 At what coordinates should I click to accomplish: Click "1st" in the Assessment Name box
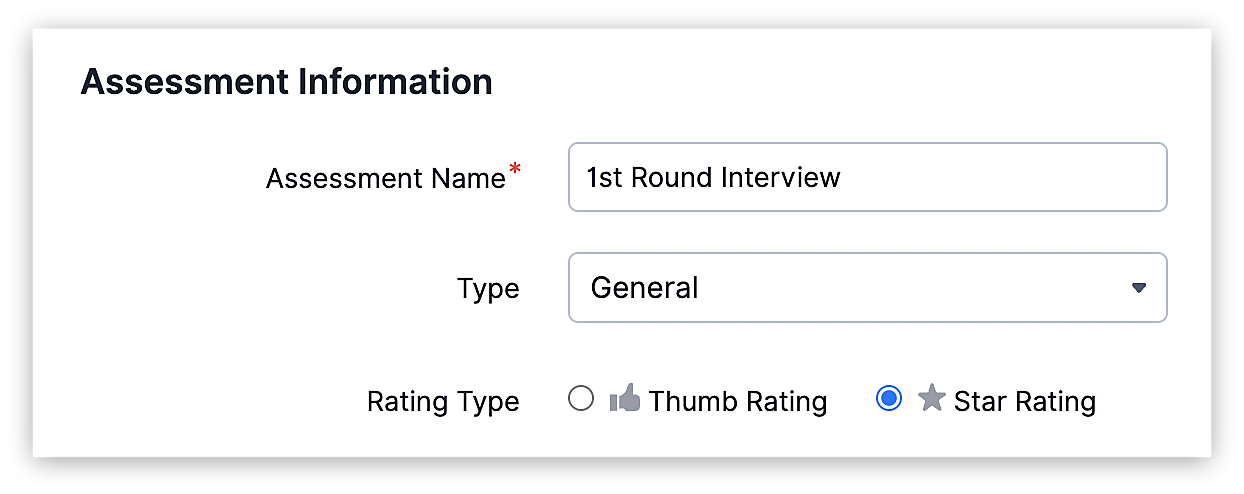[603, 177]
